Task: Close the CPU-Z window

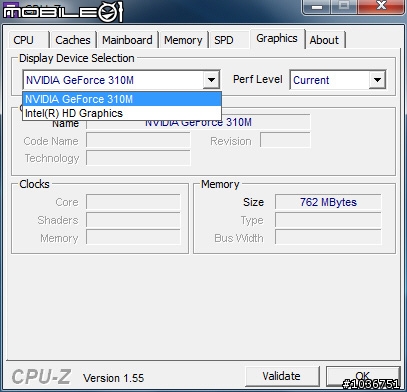Action: (381, 6)
